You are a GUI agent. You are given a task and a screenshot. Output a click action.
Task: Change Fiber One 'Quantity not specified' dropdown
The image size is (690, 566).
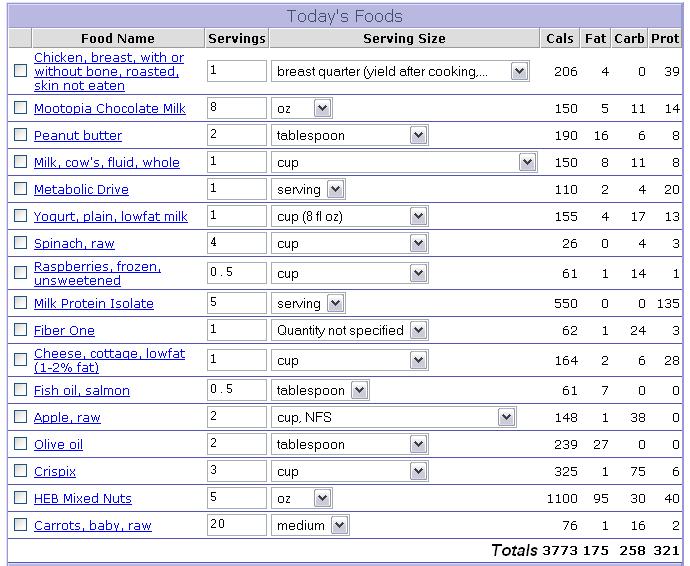point(417,330)
